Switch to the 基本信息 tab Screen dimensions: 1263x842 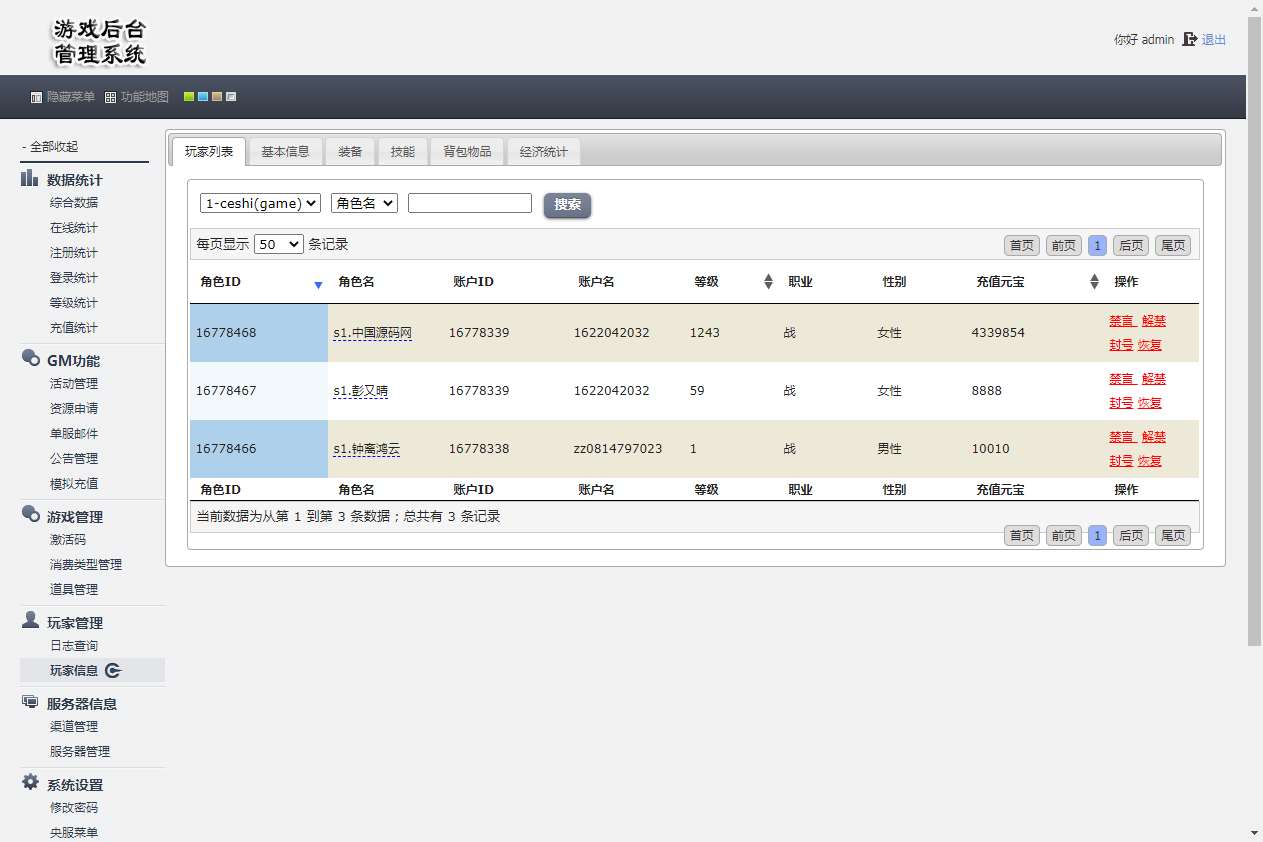285,152
